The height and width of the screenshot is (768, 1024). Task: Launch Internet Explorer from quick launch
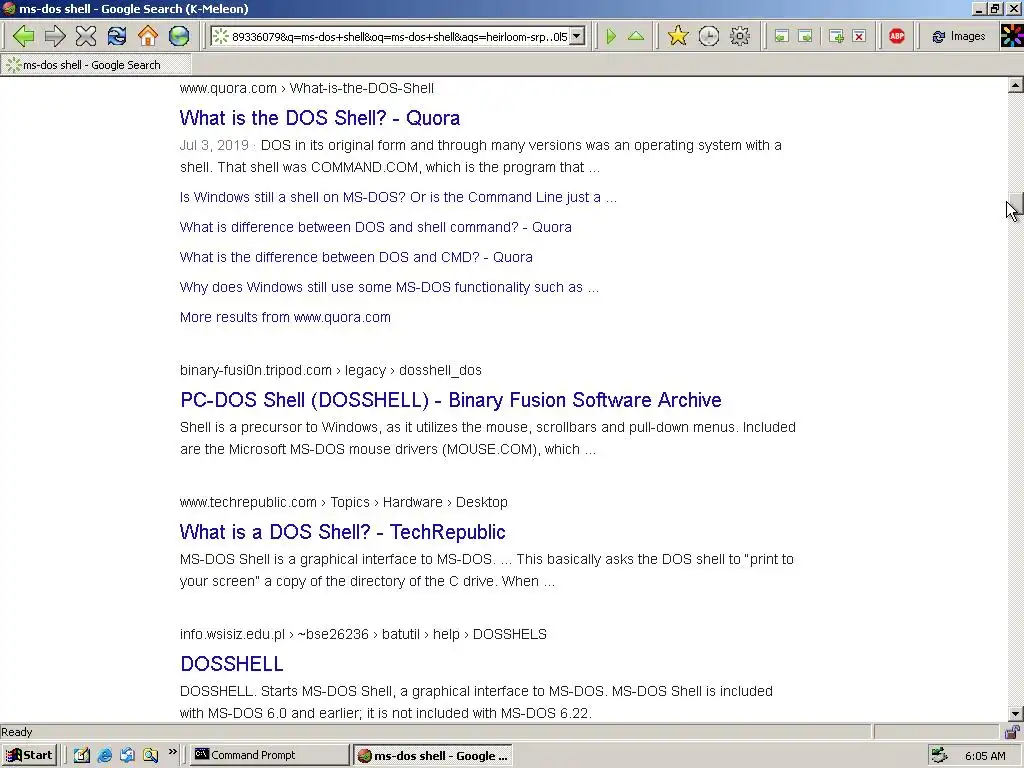coord(104,756)
